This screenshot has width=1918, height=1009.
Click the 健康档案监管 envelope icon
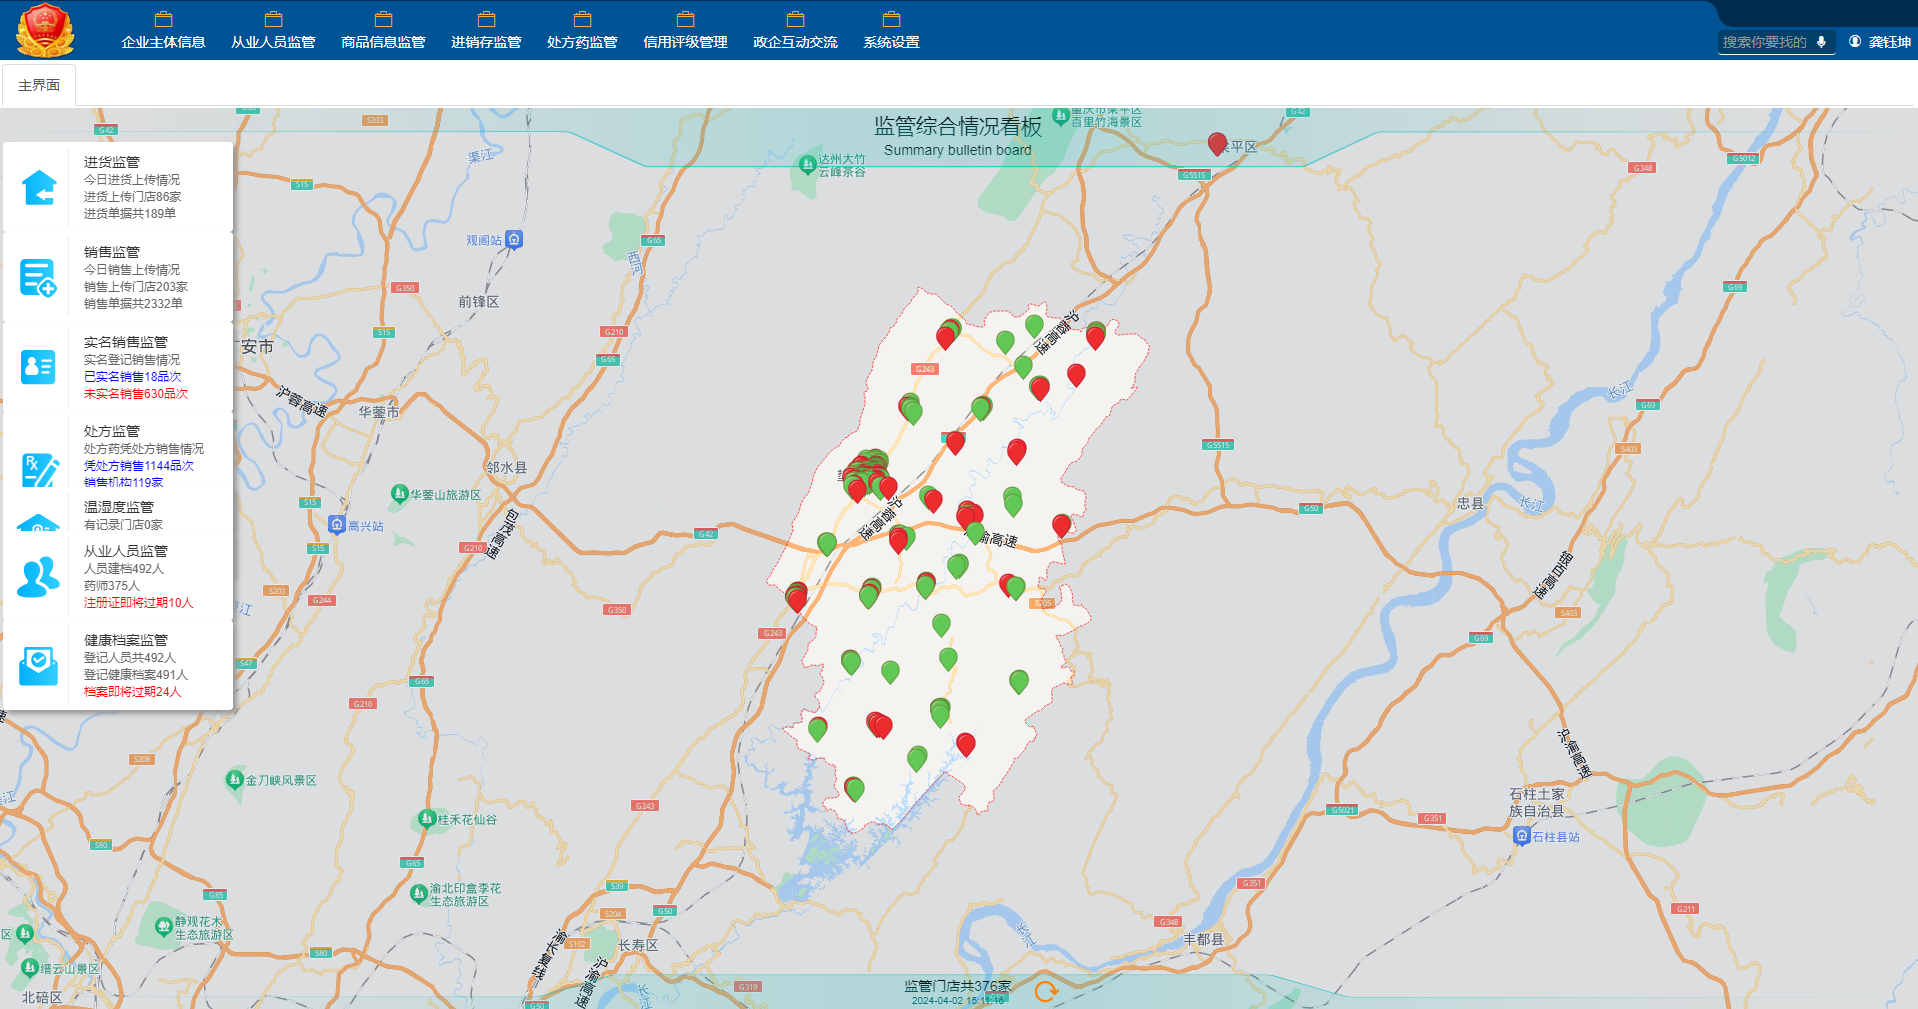pos(39,666)
